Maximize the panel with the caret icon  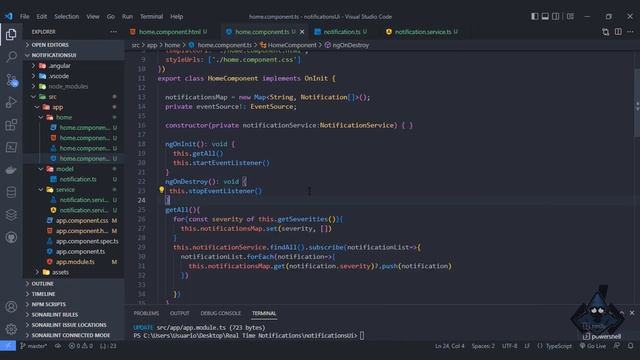click(x=622, y=313)
